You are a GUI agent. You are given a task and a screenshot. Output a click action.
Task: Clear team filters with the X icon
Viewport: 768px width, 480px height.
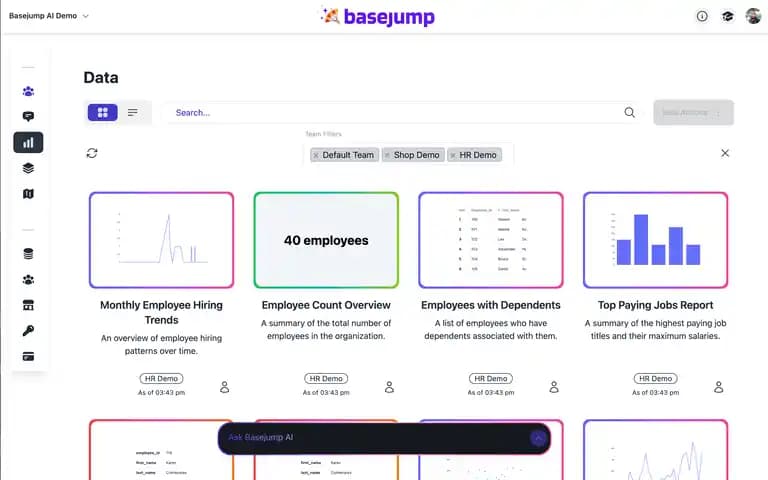pyautogui.click(x=725, y=153)
